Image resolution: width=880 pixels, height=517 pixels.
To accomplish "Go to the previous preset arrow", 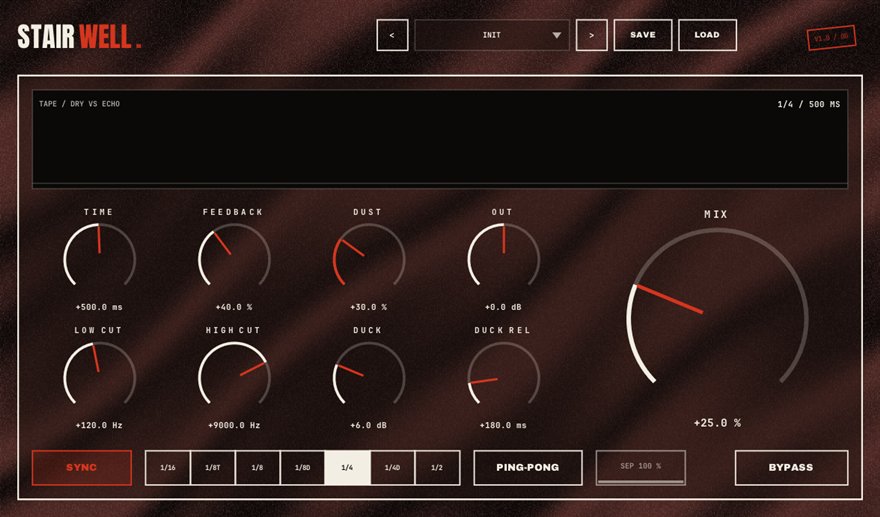I will tap(392, 35).
